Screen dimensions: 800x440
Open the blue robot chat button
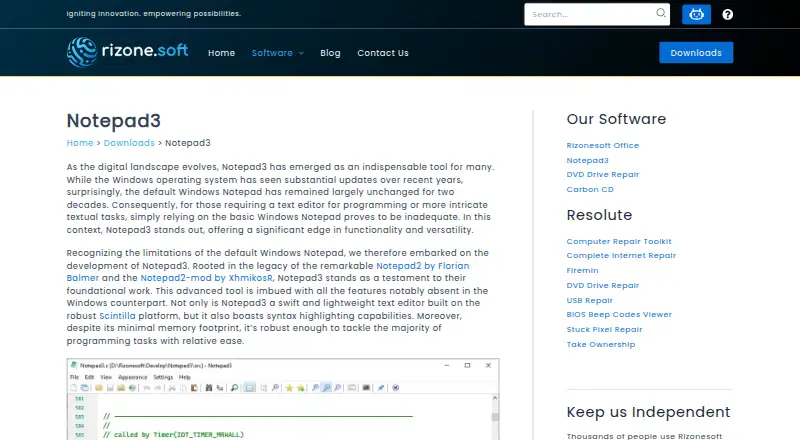click(696, 14)
